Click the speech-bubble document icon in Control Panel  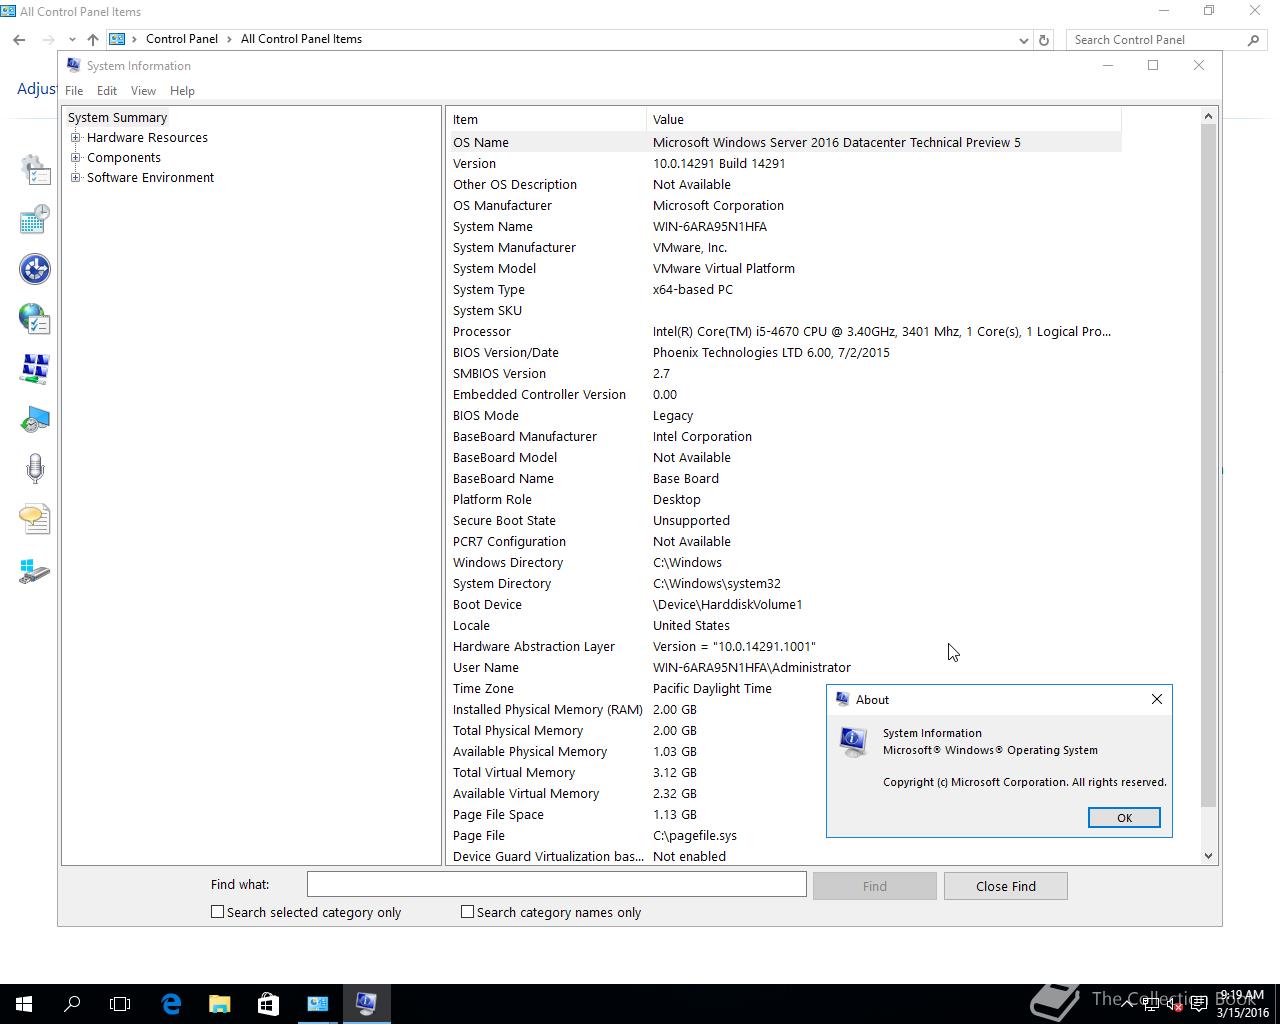click(35, 519)
